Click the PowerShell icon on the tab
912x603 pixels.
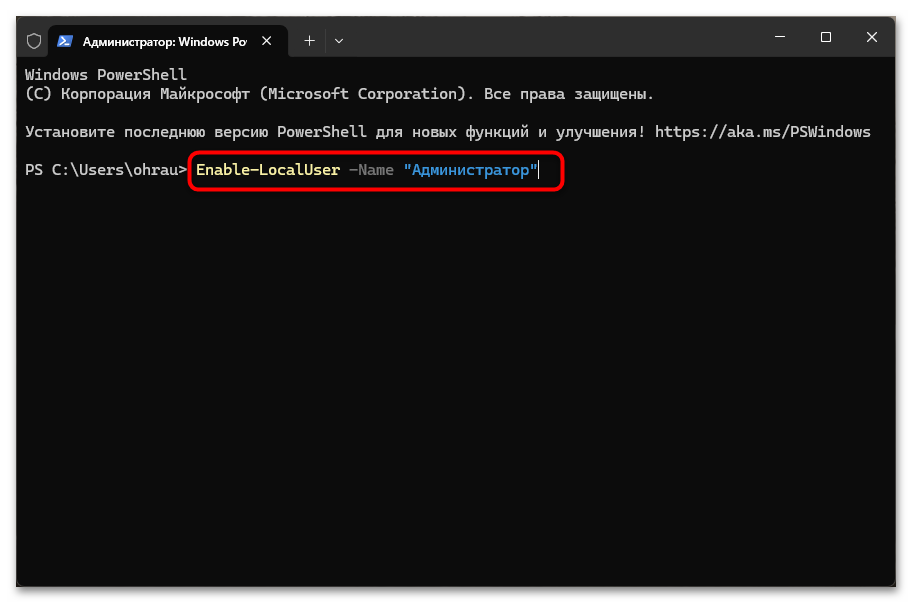coord(65,41)
